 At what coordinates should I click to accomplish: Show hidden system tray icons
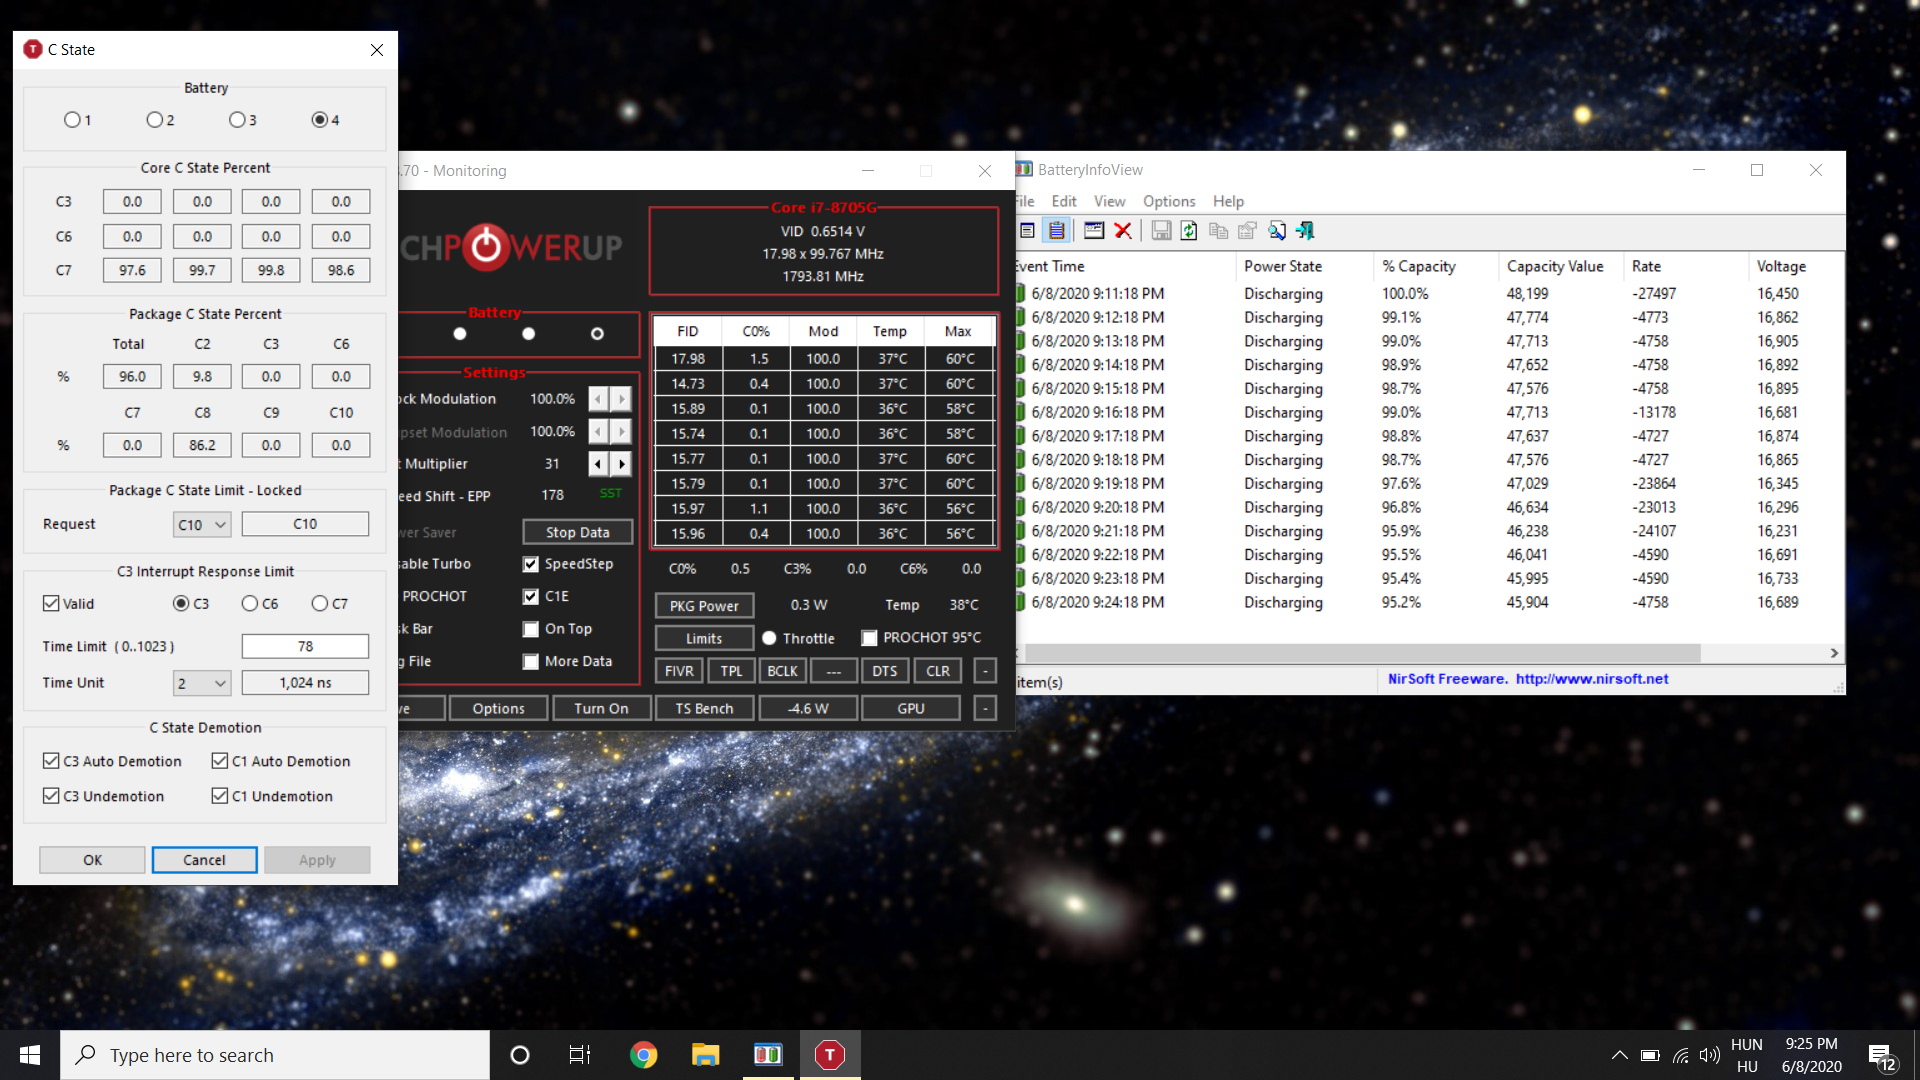pos(1619,1055)
